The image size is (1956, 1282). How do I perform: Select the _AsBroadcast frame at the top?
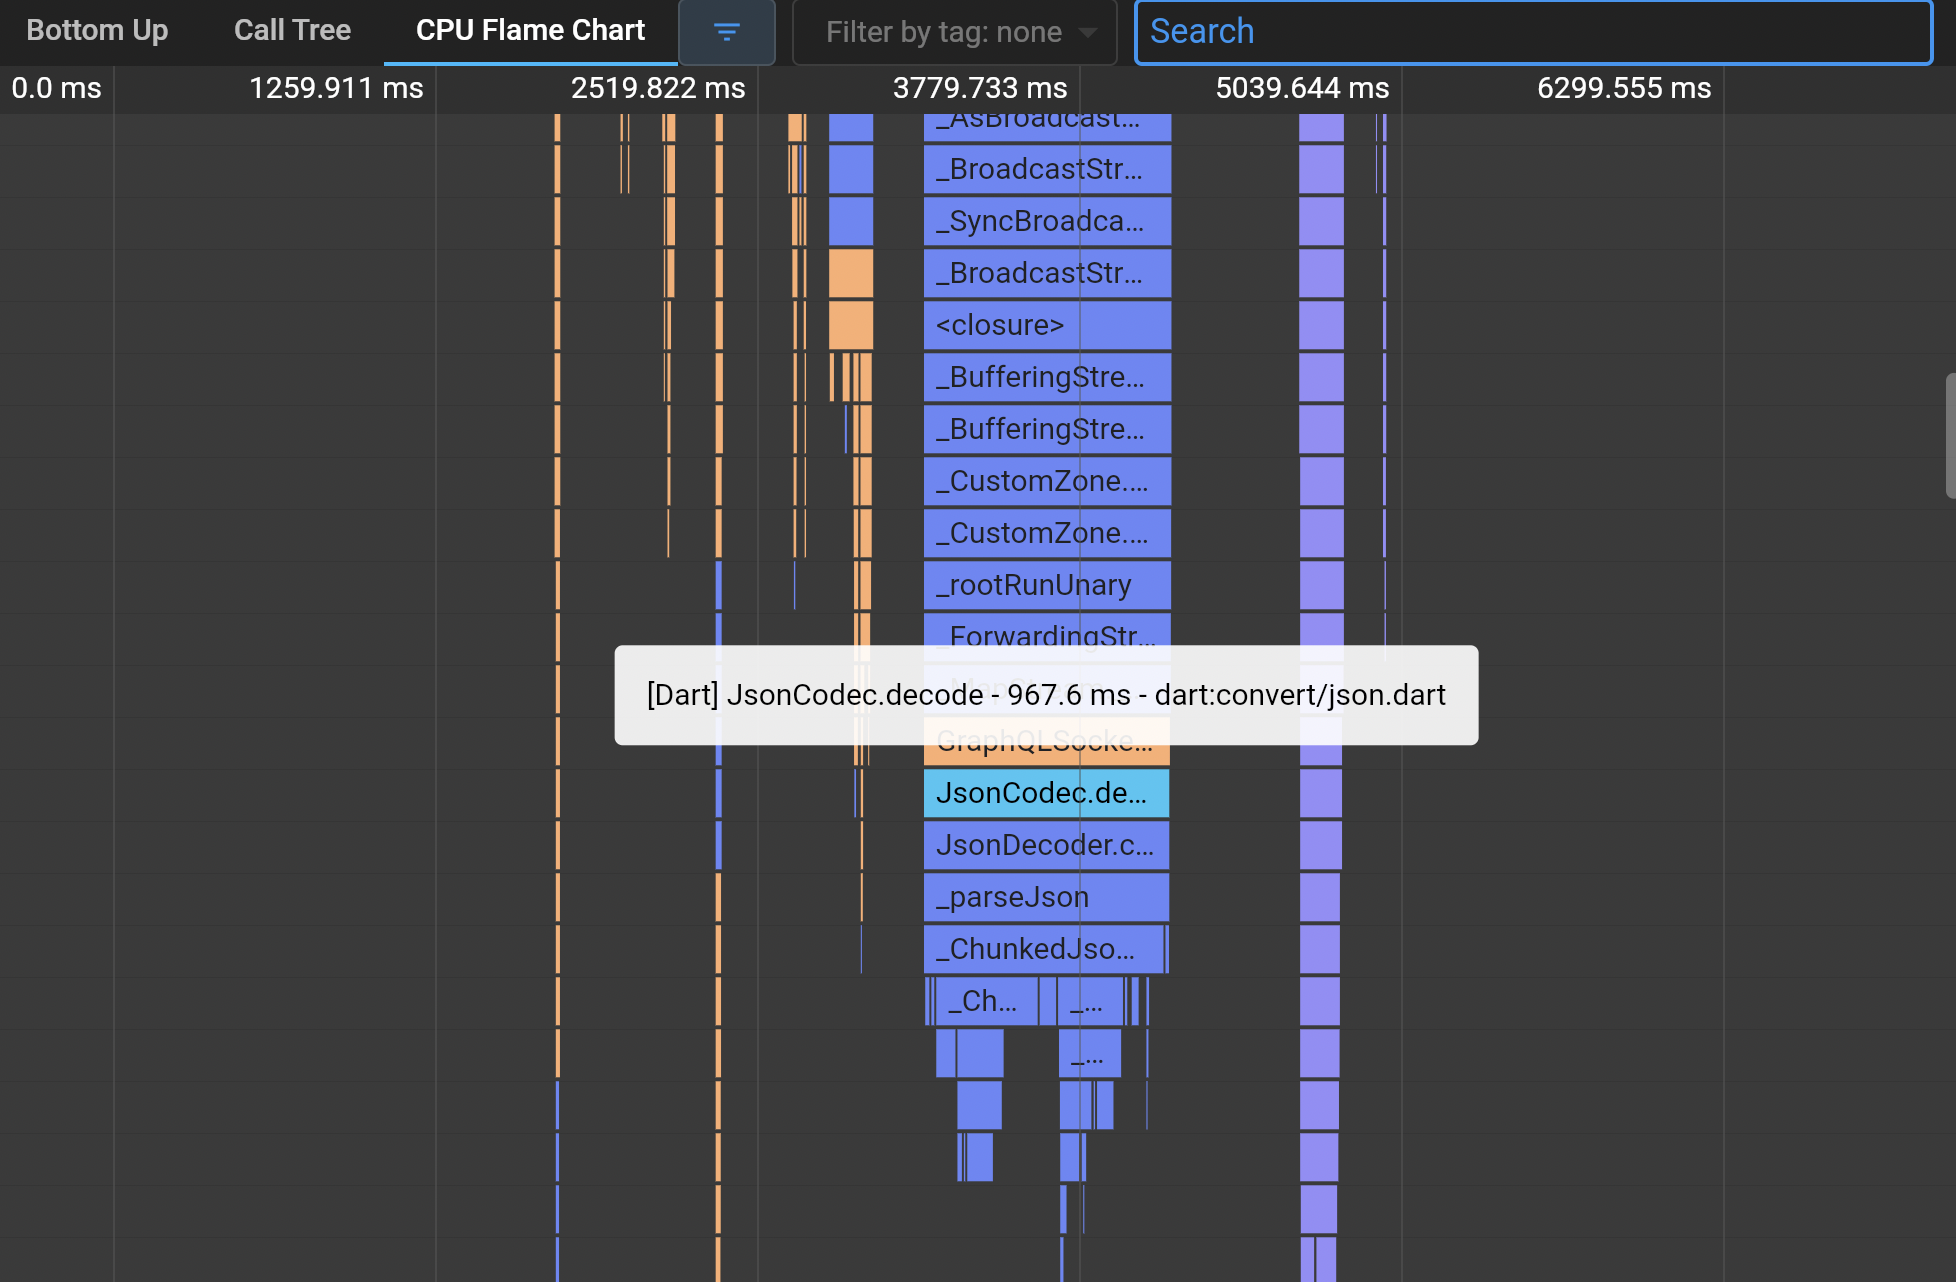point(1045,120)
